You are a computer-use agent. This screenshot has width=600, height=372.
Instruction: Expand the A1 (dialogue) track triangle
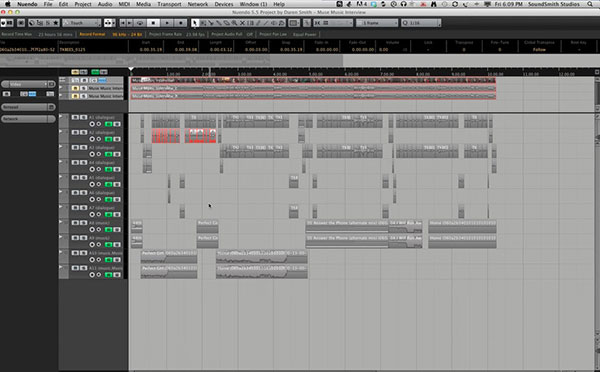pyautogui.click(x=61, y=116)
